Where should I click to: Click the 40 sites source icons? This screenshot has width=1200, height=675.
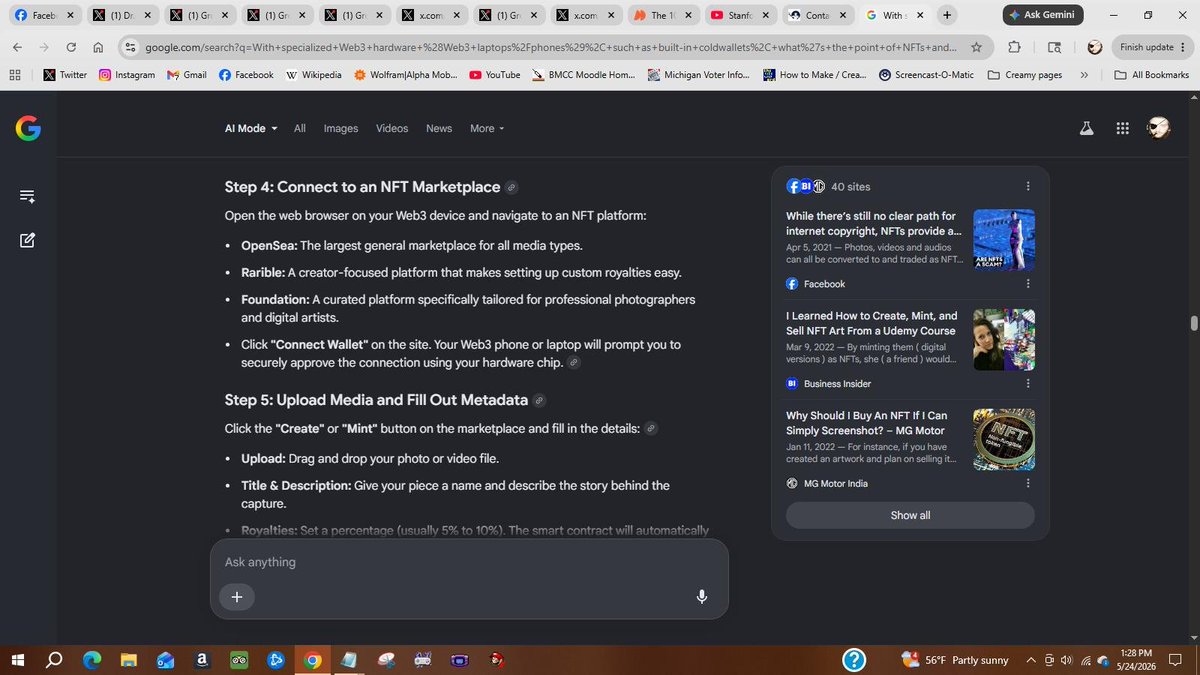point(806,186)
